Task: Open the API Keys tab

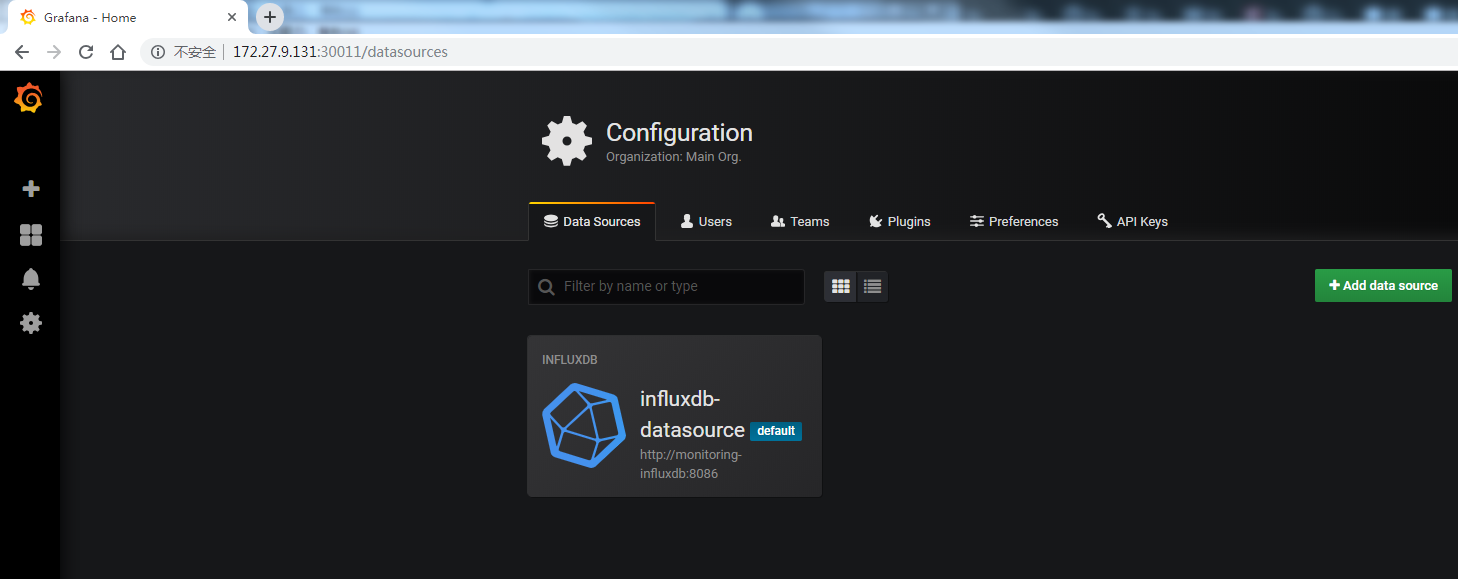Action: tap(1132, 221)
